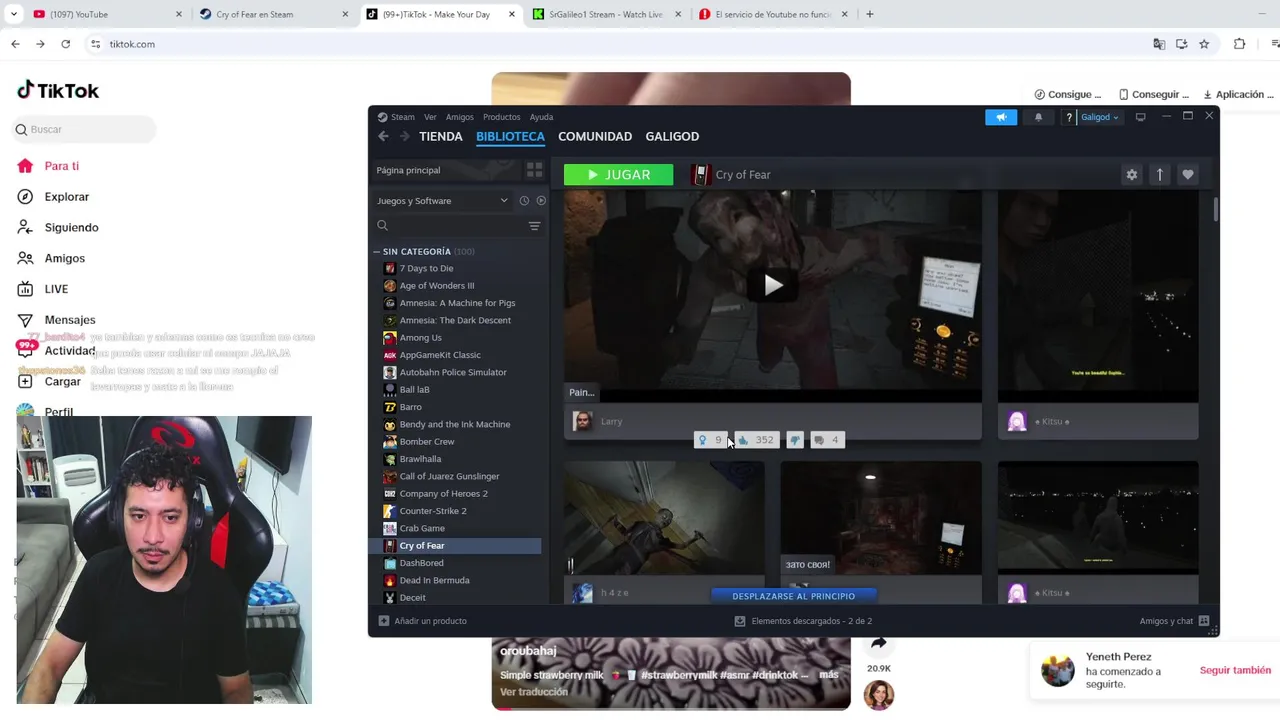1280x720 pixels.
Task: Go back with Steam's left arrow
Action: [x=383, y=136]
